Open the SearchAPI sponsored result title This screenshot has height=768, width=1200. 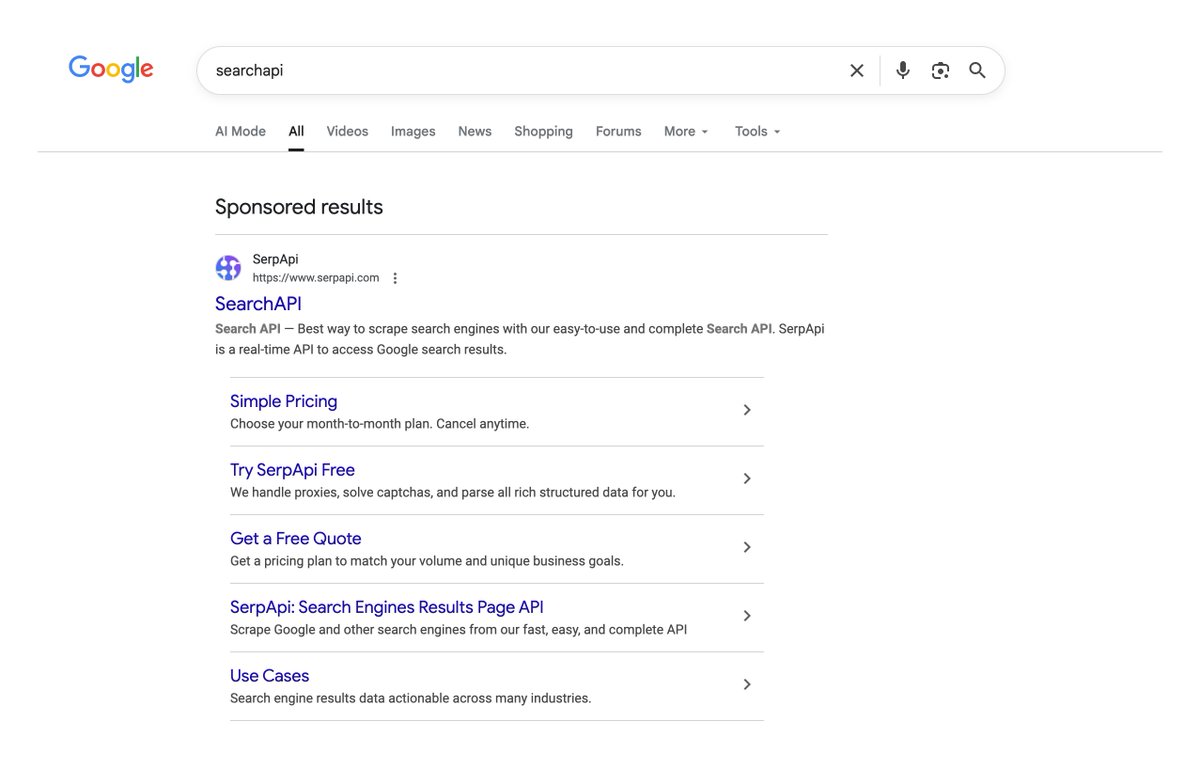[258, 303]
